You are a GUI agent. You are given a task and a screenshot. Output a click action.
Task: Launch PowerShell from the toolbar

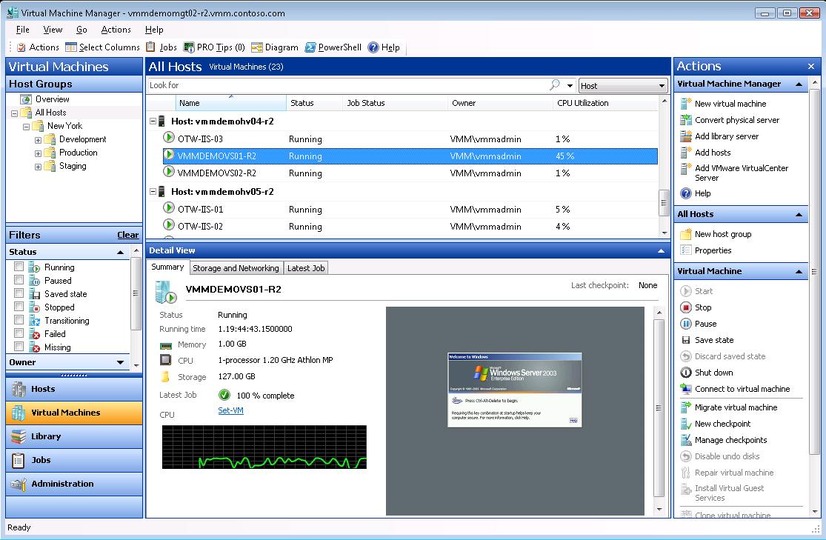click(333, 47)
